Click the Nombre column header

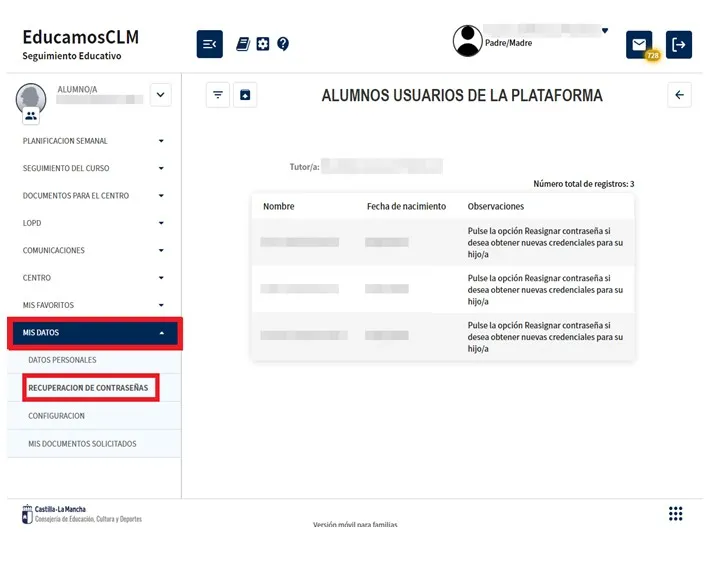tap(279, 206)
